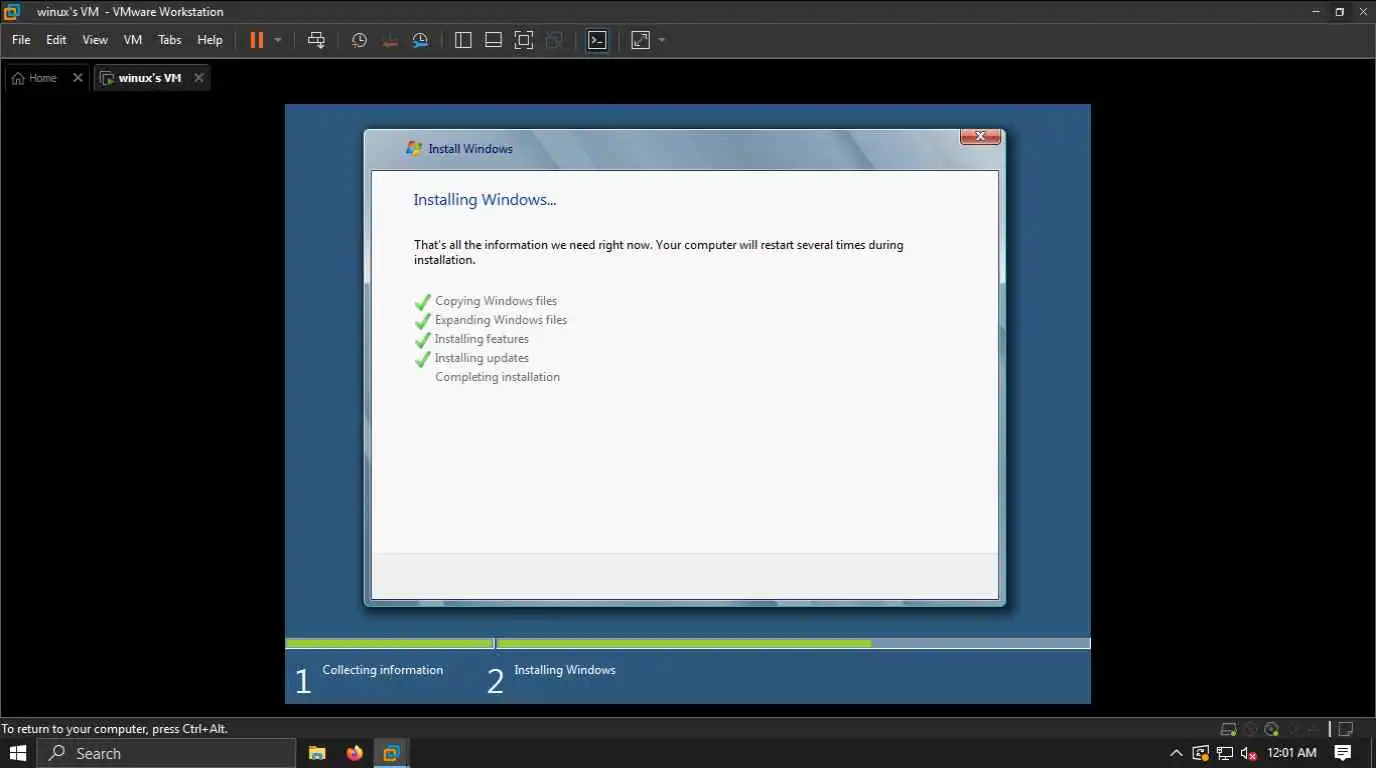Image resolution: width=1376 pixels, height=768 pixels.
Task: Open the network tray icon
Action: tap(1224, 753)
